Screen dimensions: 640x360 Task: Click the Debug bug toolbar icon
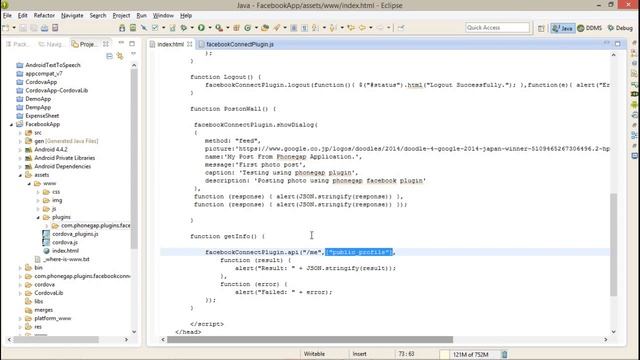coord(184,28)
